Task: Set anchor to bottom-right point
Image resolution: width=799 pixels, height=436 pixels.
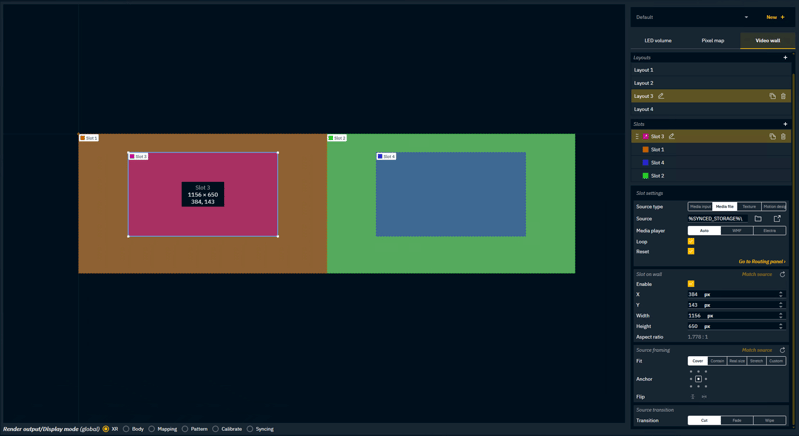Action: point(706,386)
